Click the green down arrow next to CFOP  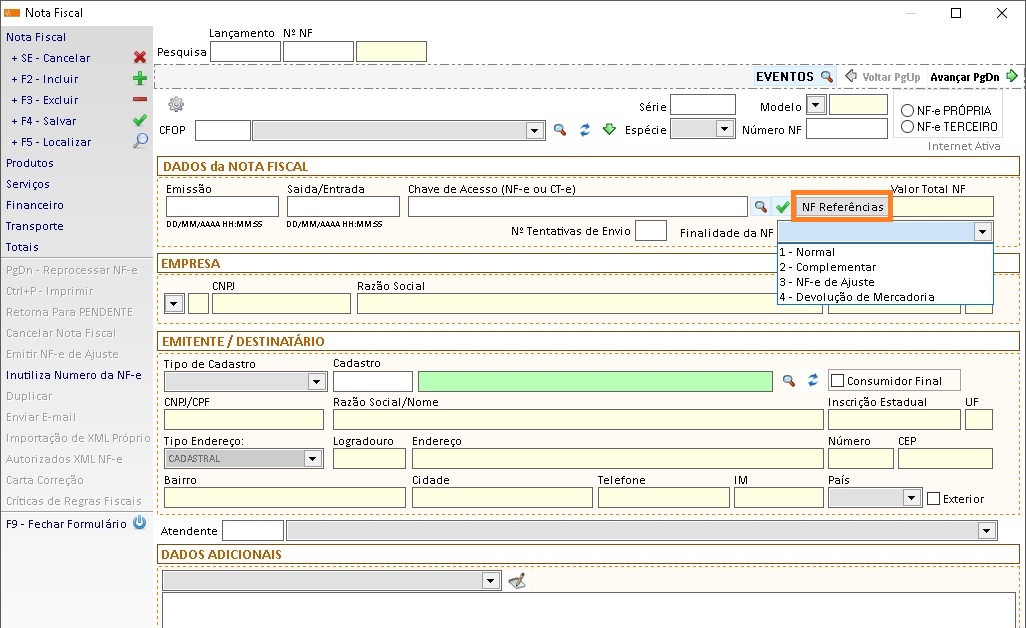608,130
